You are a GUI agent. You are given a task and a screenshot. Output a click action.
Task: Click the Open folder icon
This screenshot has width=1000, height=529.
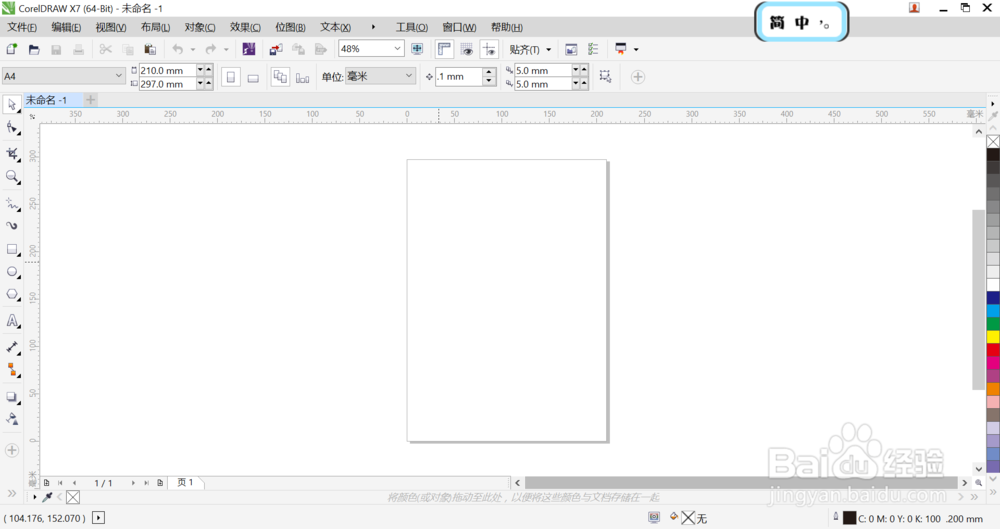(34, 49)
